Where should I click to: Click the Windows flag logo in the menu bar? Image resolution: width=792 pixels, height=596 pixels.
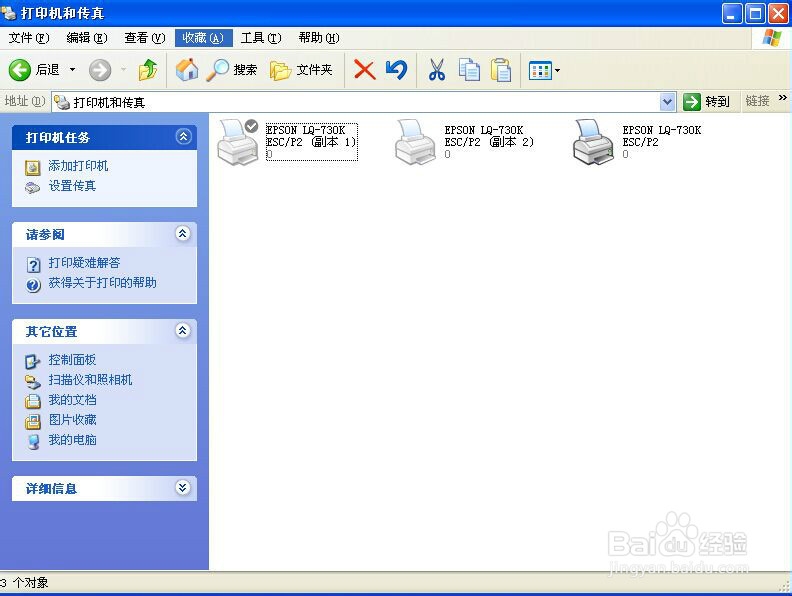772,38
